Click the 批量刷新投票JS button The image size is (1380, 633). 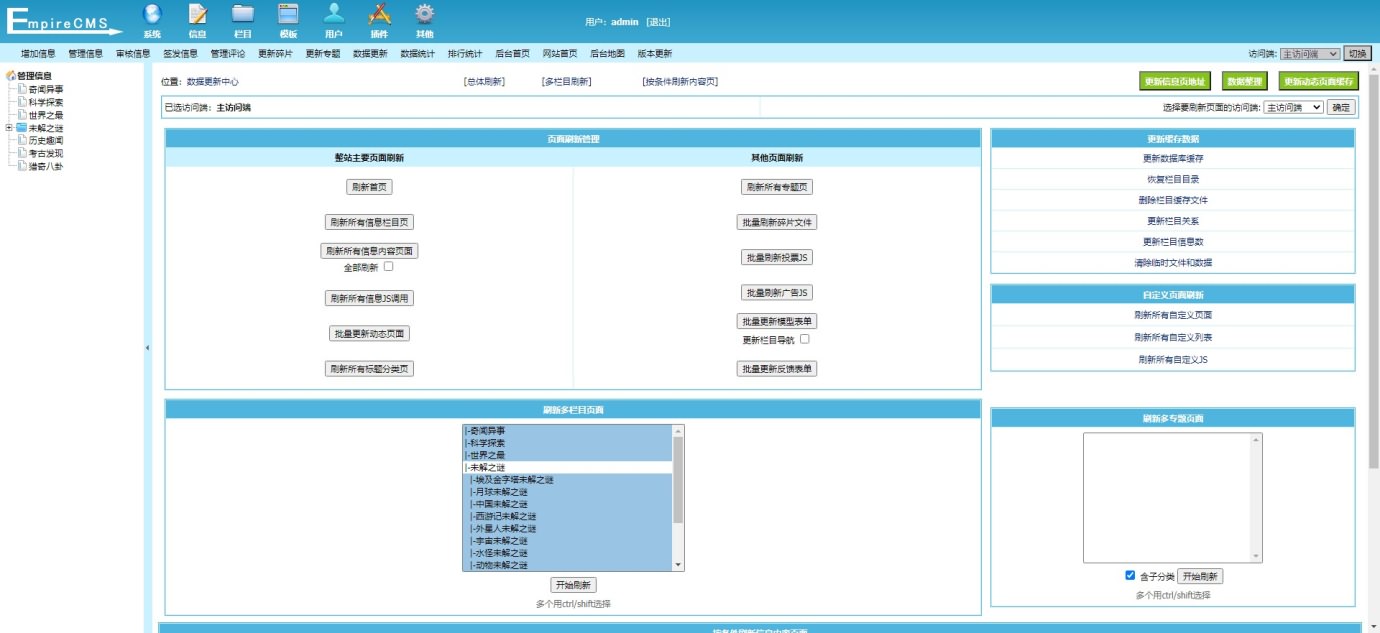click(777, 257)
